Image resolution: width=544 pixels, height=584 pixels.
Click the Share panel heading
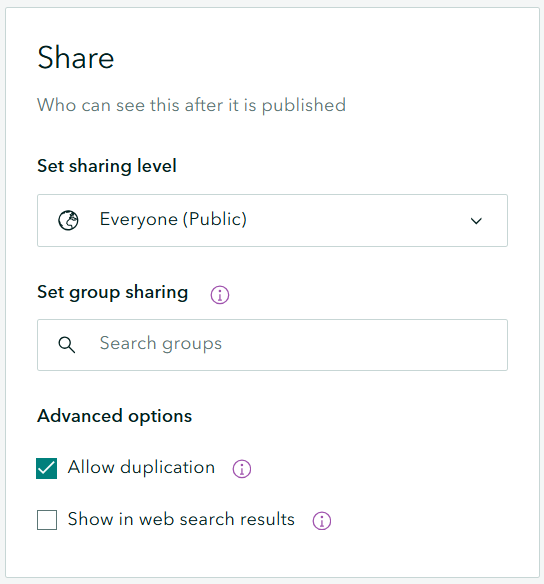76,58
